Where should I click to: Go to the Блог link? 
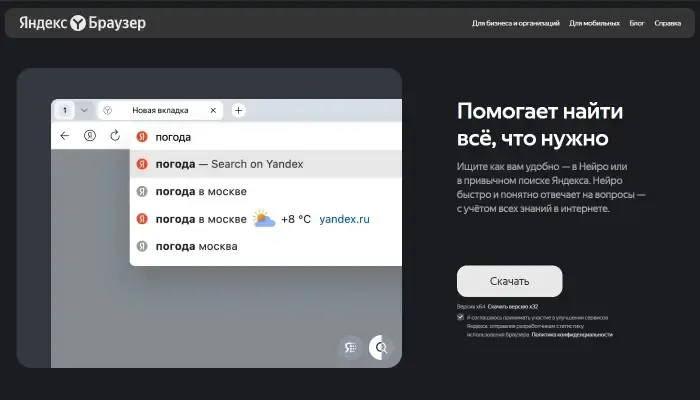pos(637,23)
